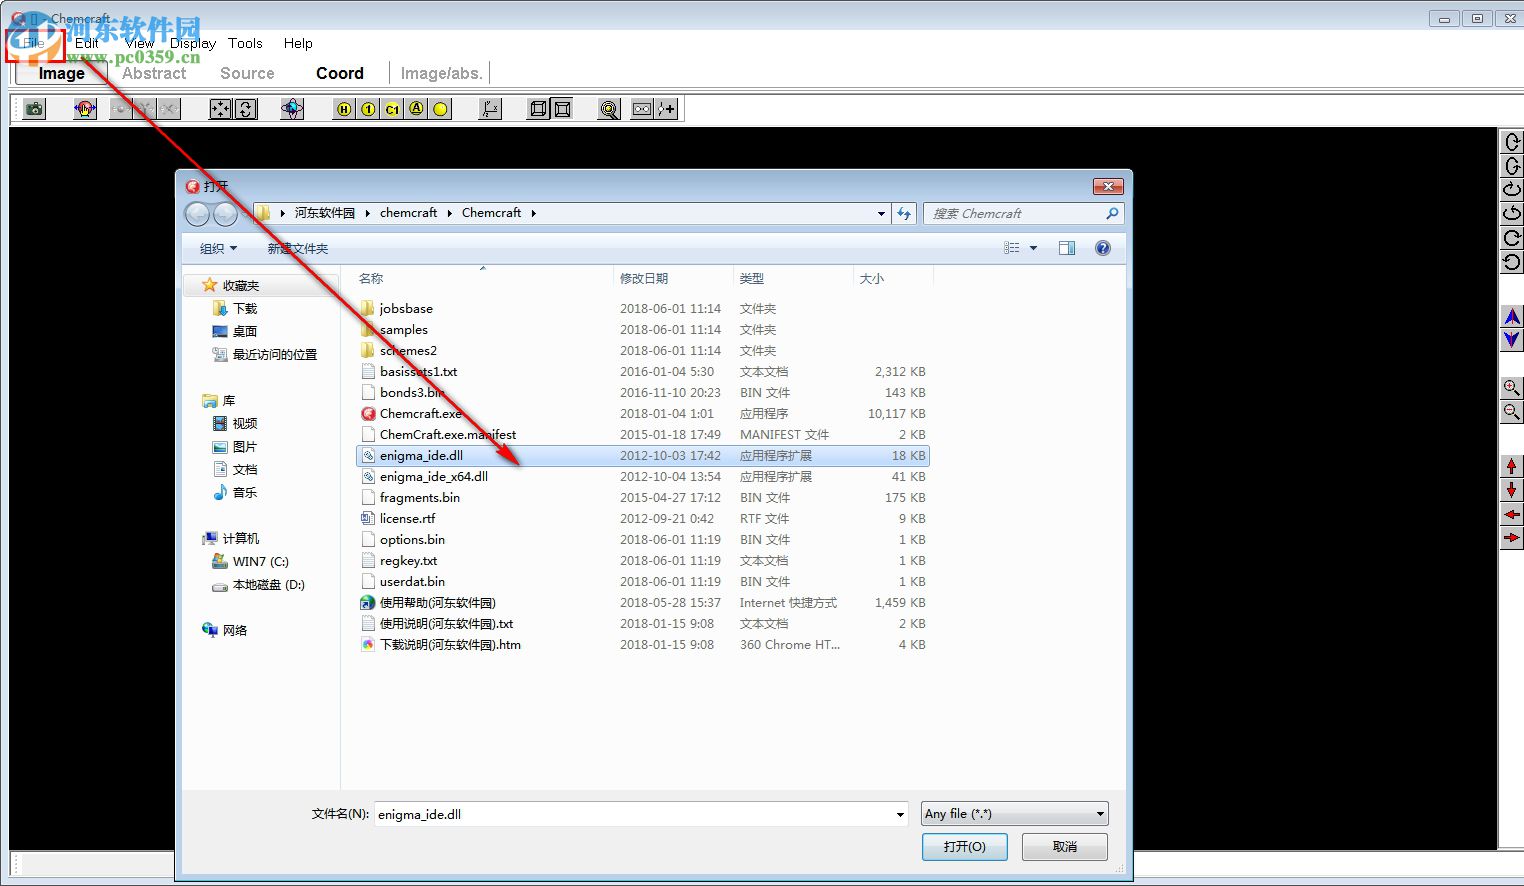Click the red left arrow move icon
The image size is (1524, 886).
[x=1512, y=514]
